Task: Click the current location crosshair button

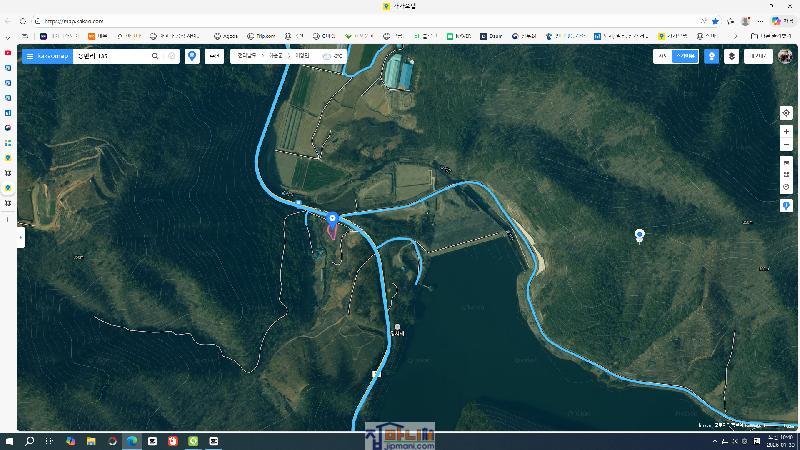Action: pos(786,113)
